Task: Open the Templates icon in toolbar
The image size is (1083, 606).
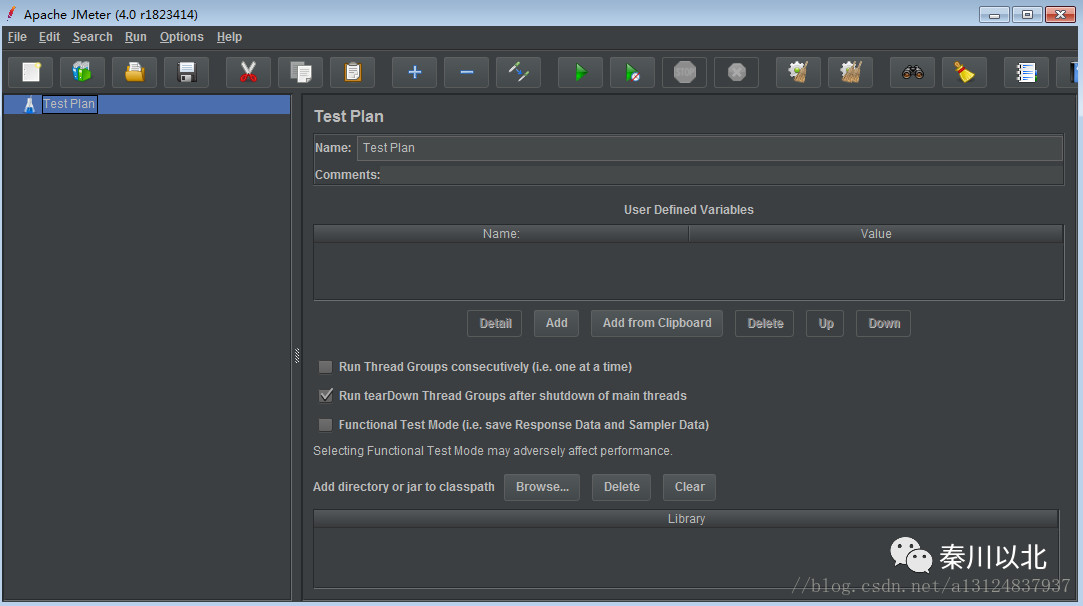Action: 82,72
